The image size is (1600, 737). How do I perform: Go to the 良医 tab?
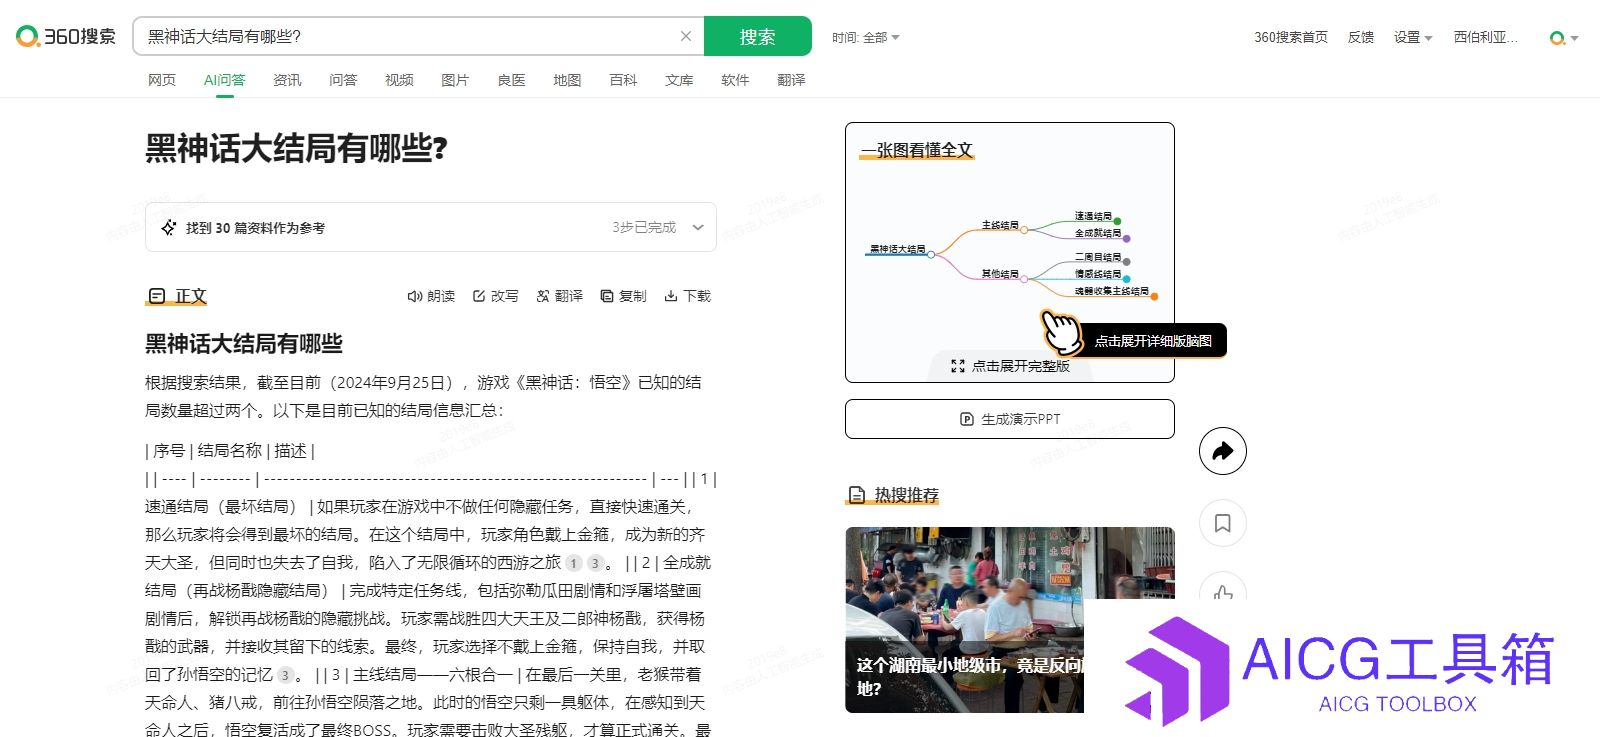(511, 80)
